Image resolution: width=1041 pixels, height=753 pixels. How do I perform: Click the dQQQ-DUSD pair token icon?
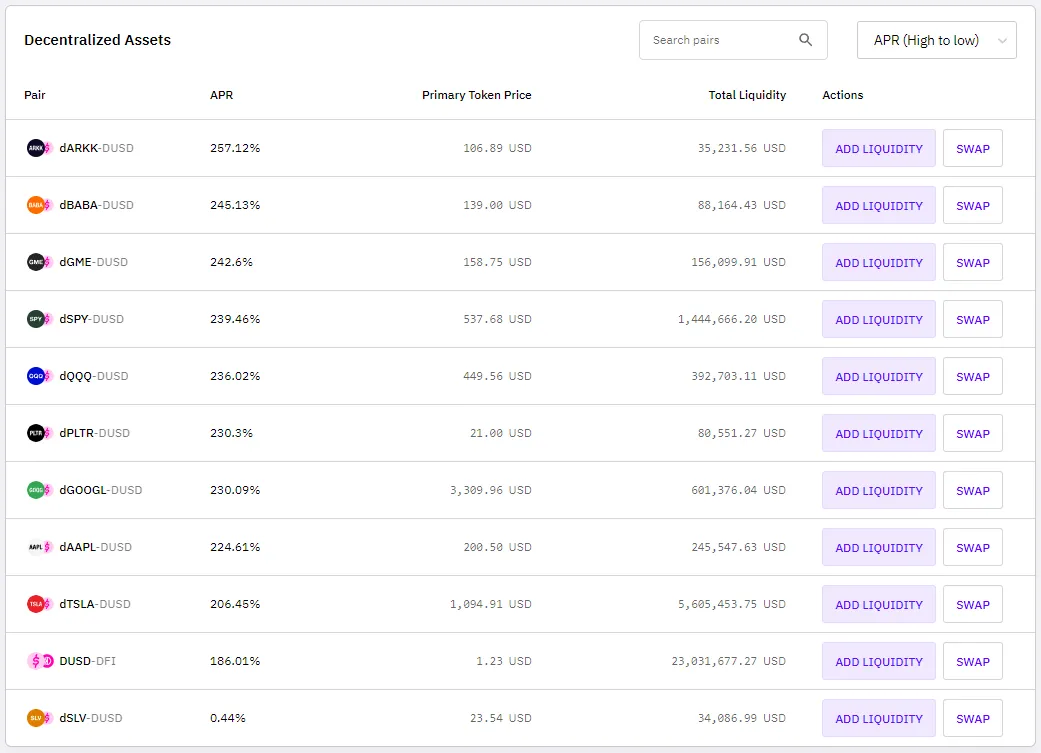(x=39, y=376)
